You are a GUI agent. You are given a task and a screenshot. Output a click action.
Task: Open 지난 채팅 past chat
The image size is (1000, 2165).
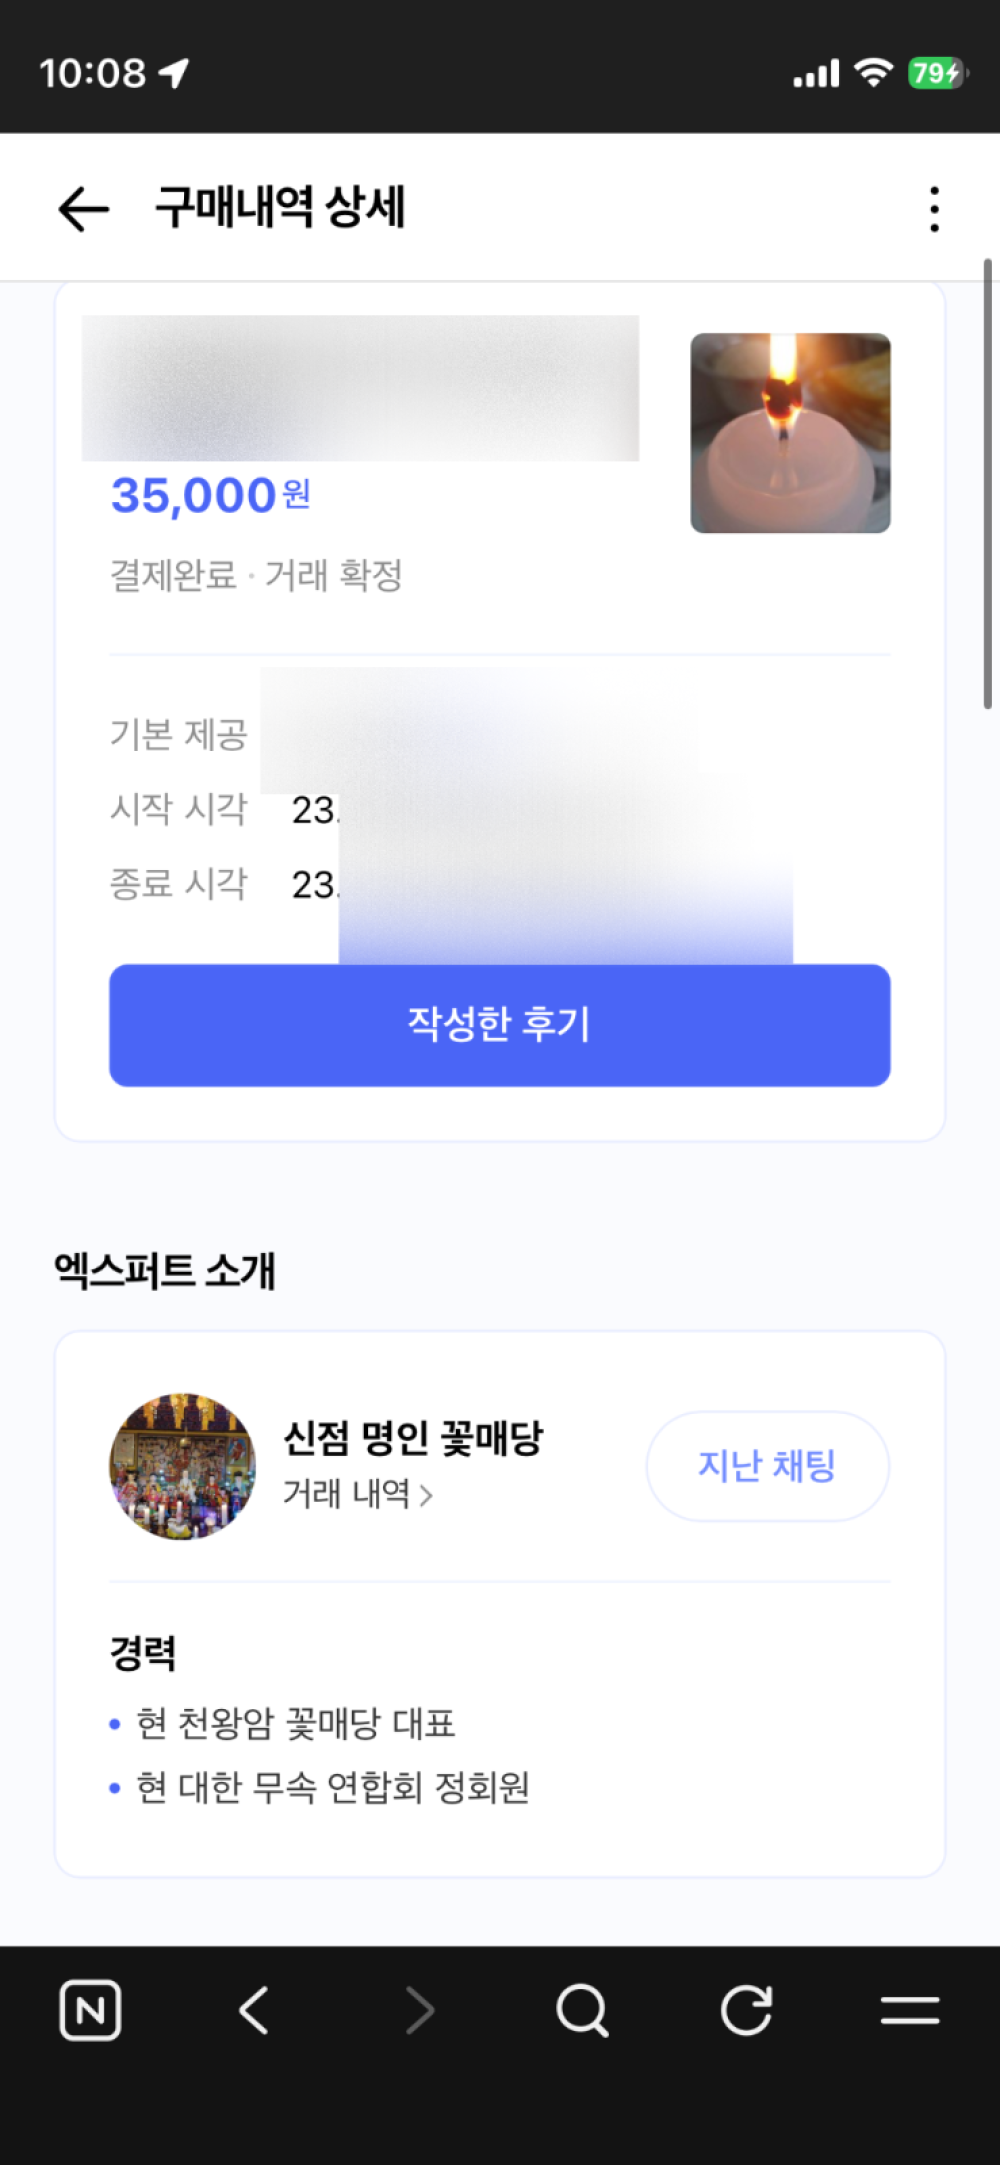(767, 1466)
